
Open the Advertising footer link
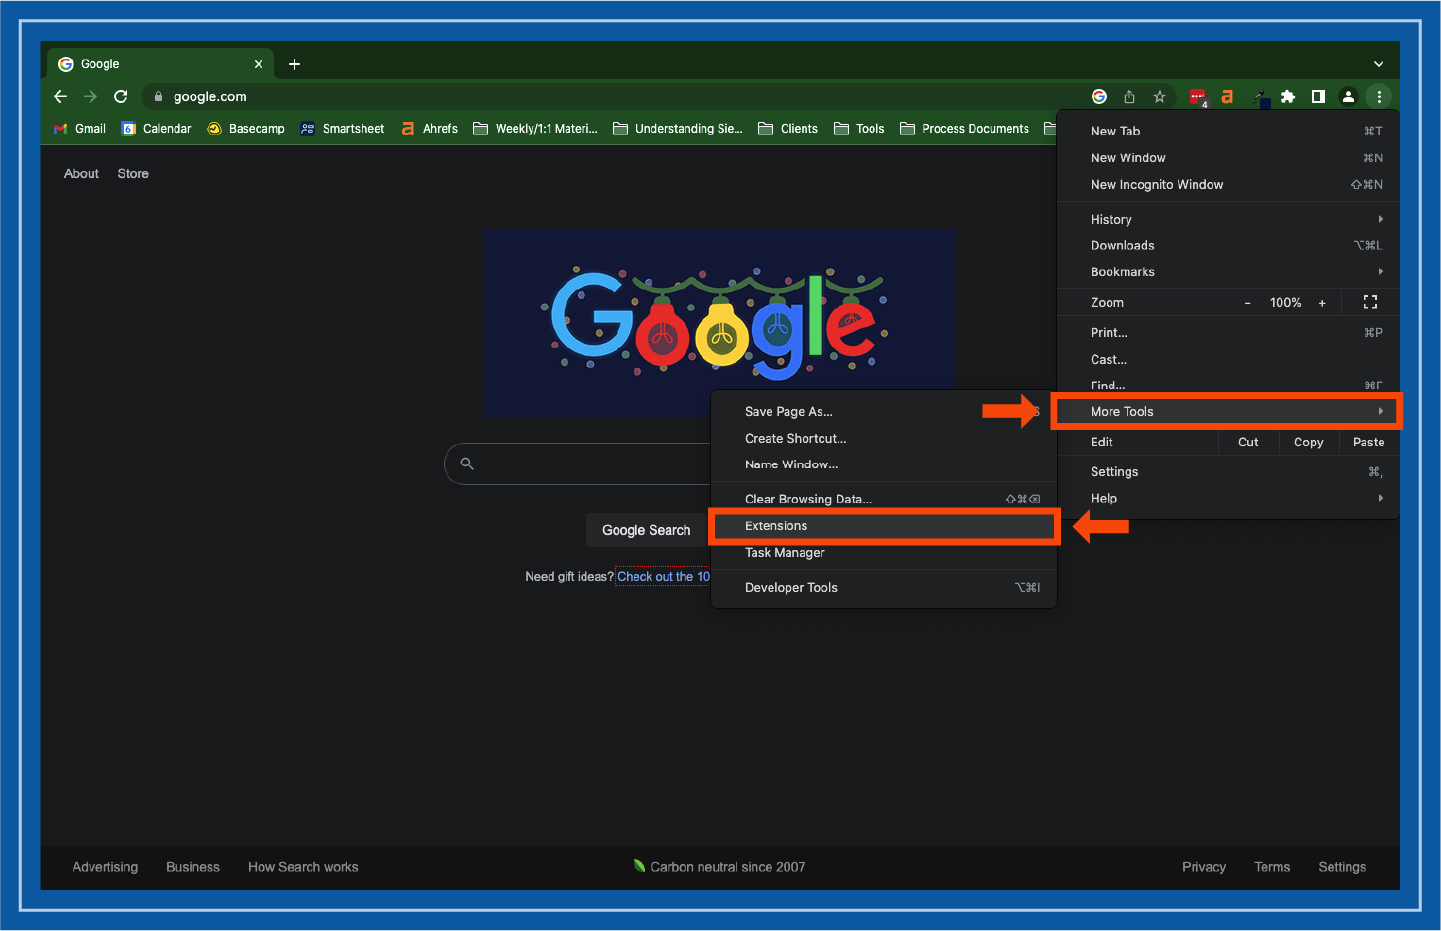point(105,867)
